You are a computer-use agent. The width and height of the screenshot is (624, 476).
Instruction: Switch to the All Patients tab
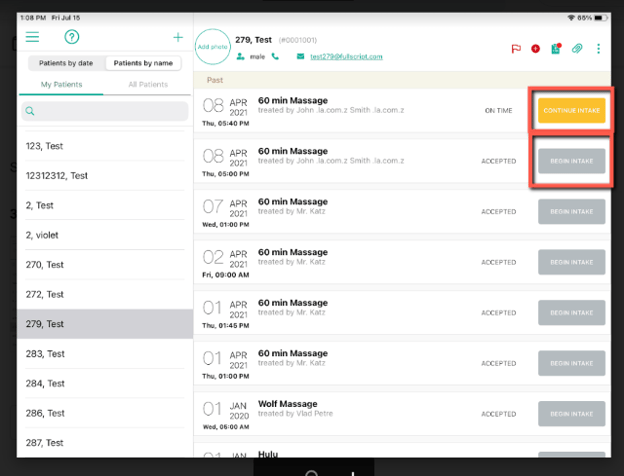point(147,85)
